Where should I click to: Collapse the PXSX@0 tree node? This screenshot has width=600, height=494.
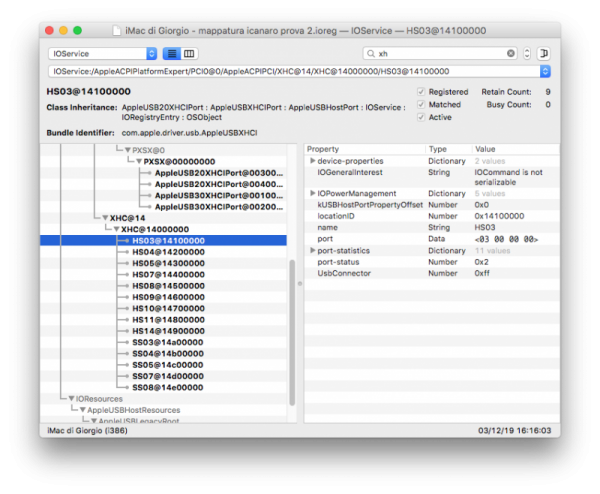tap(128, 150)
